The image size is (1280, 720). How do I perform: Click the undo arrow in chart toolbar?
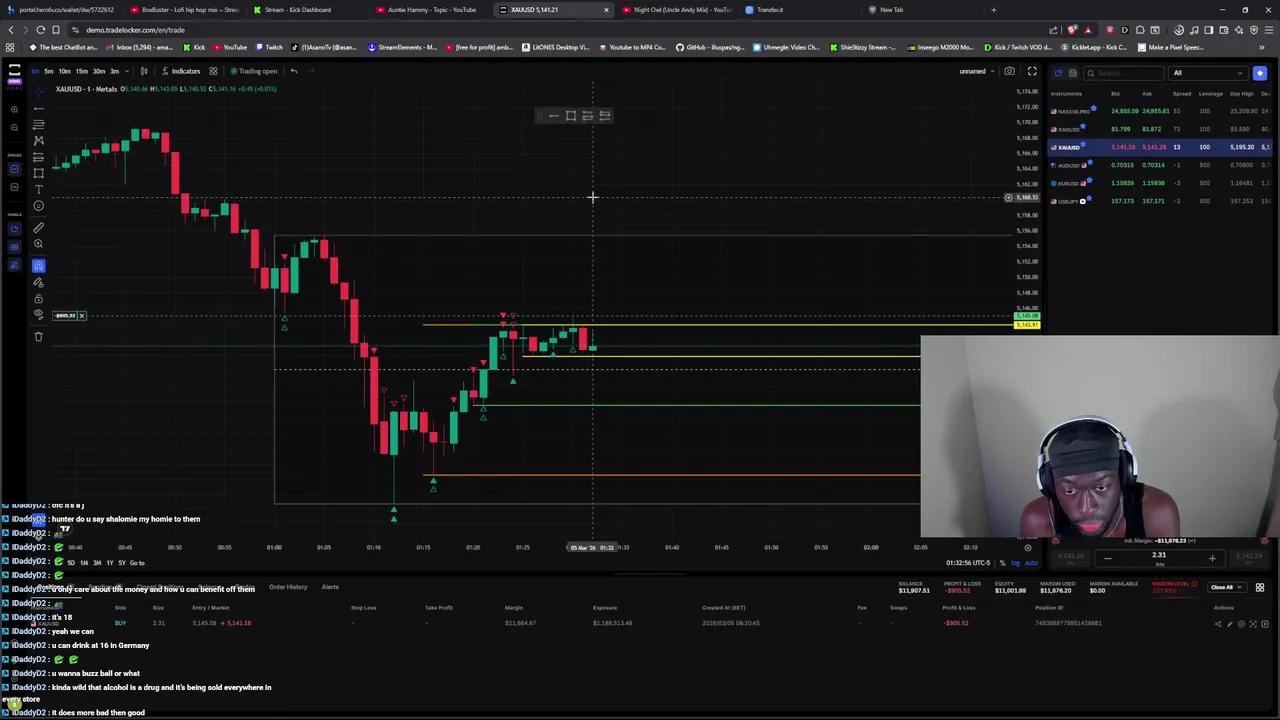(293, 71)
